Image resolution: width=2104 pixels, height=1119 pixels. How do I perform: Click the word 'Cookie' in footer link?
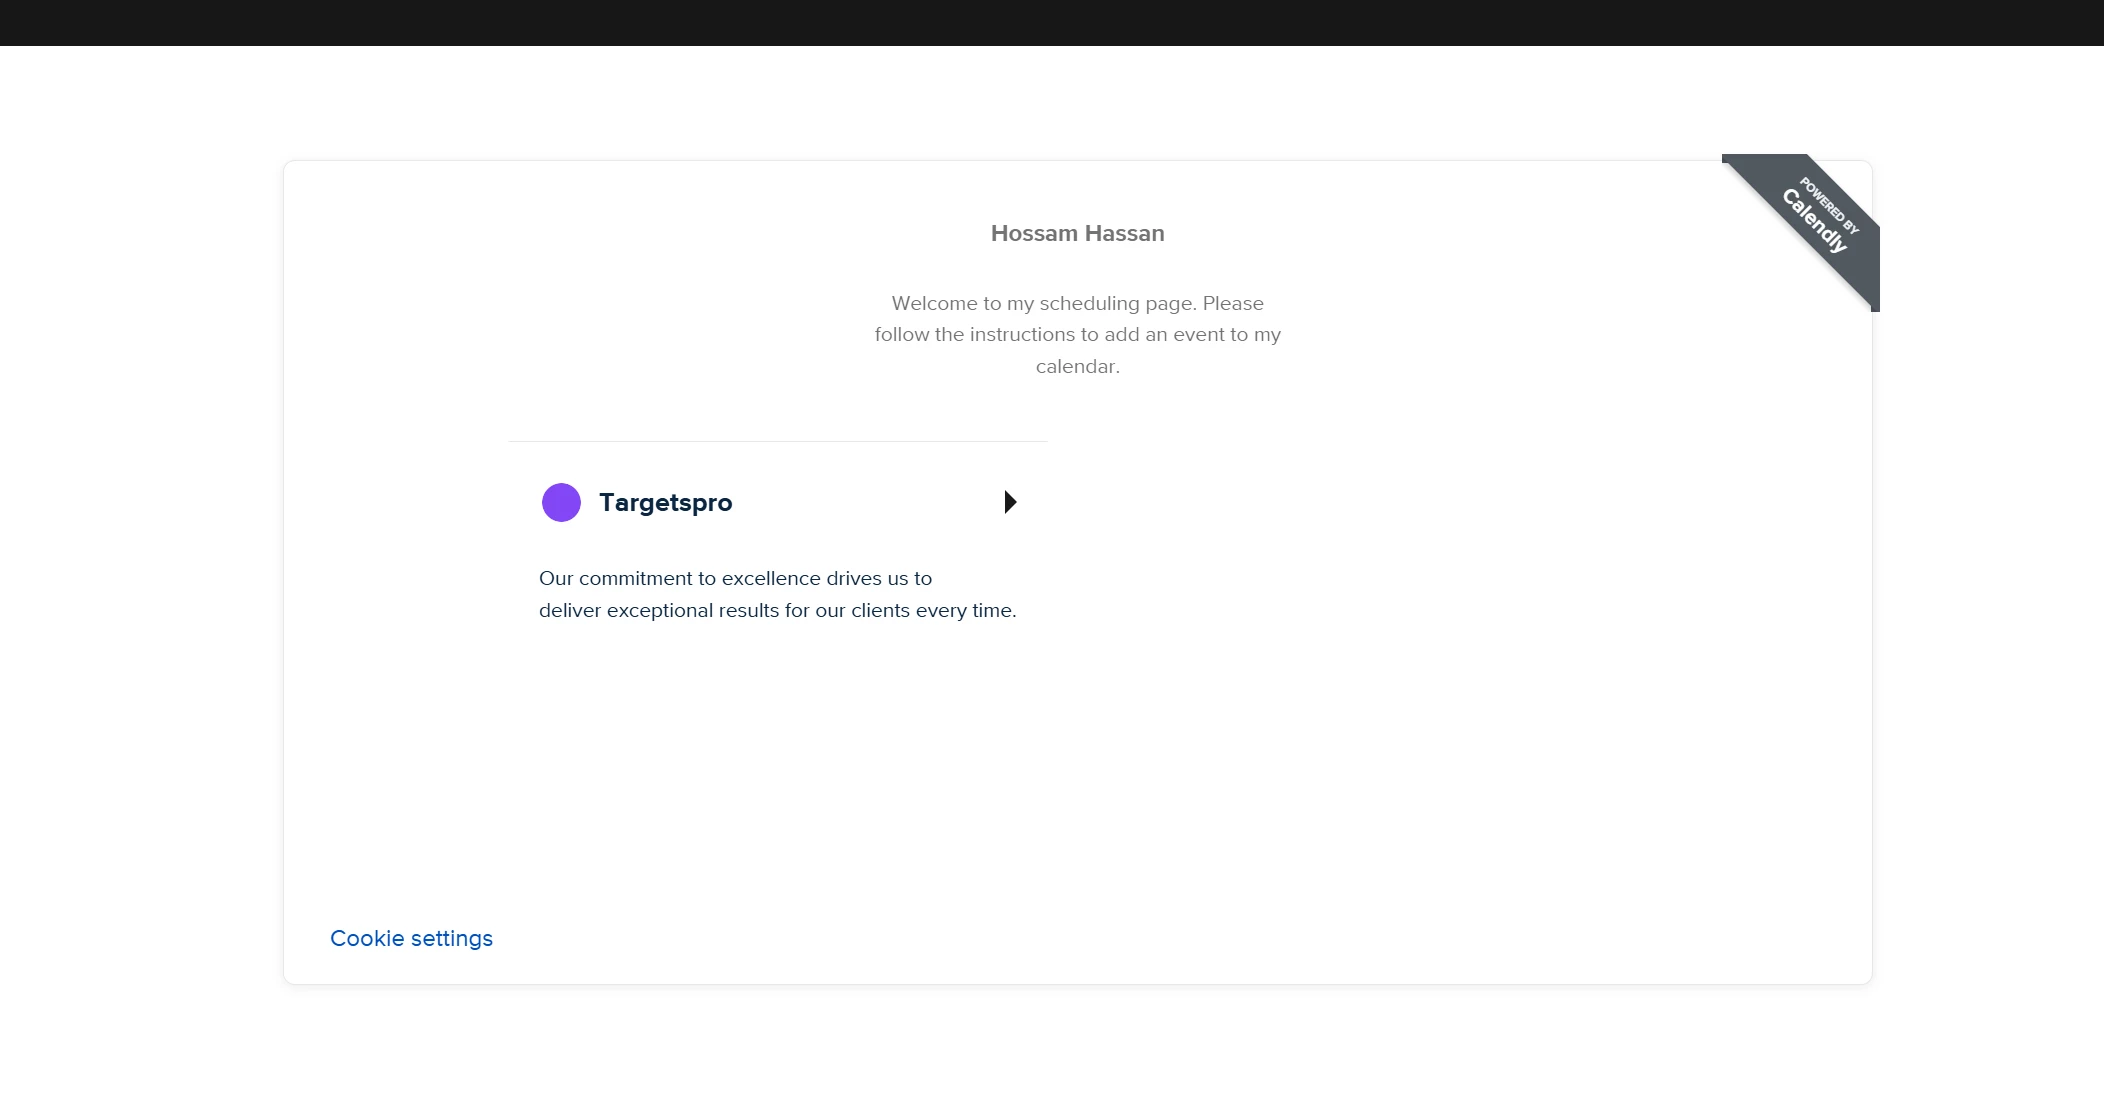pos(367,938)
